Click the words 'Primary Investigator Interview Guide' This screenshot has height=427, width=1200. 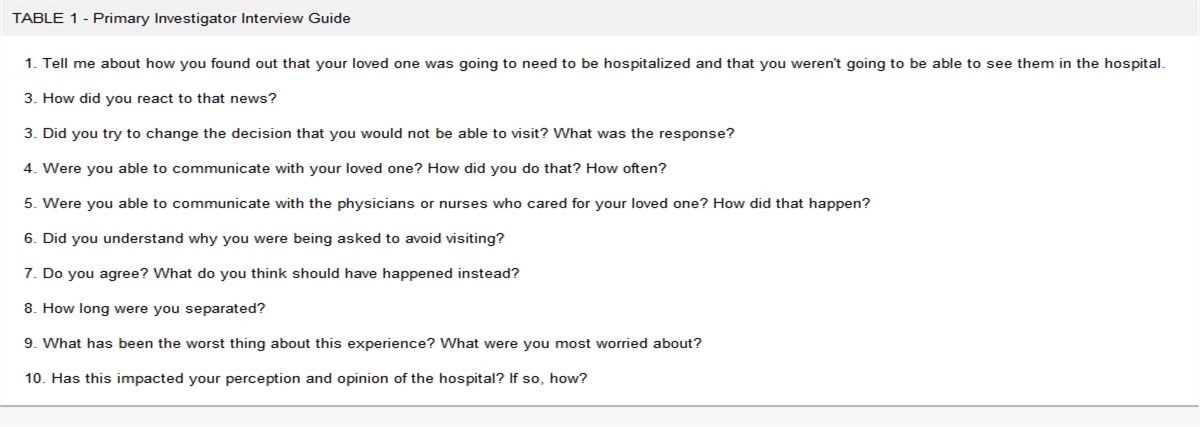pos(222,19)
